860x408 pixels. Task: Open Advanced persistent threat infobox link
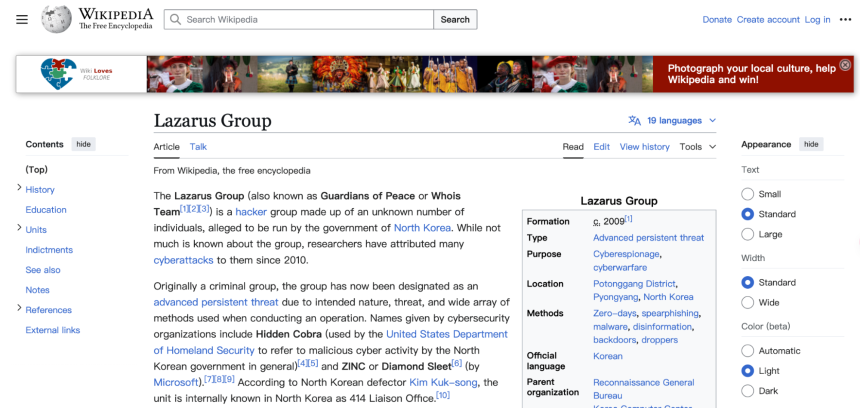[649, 237]
